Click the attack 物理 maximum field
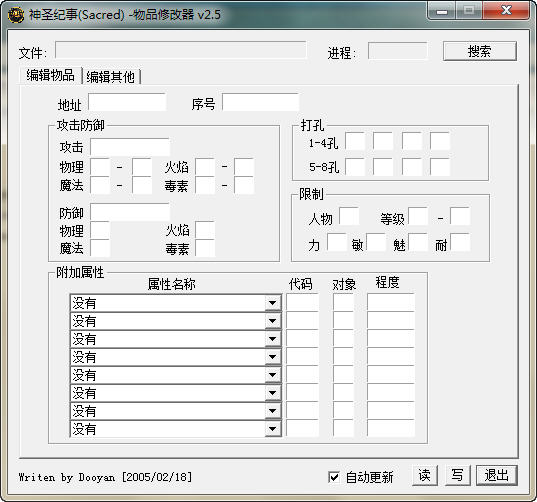 coord(142,167)
